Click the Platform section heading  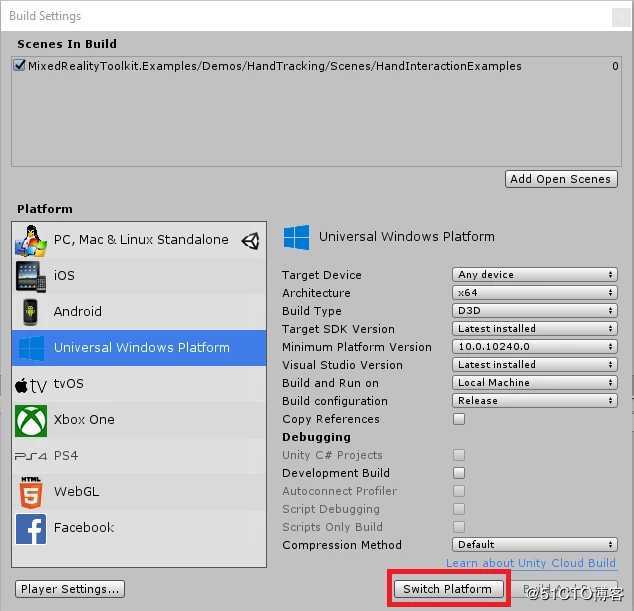pos(44,209)
